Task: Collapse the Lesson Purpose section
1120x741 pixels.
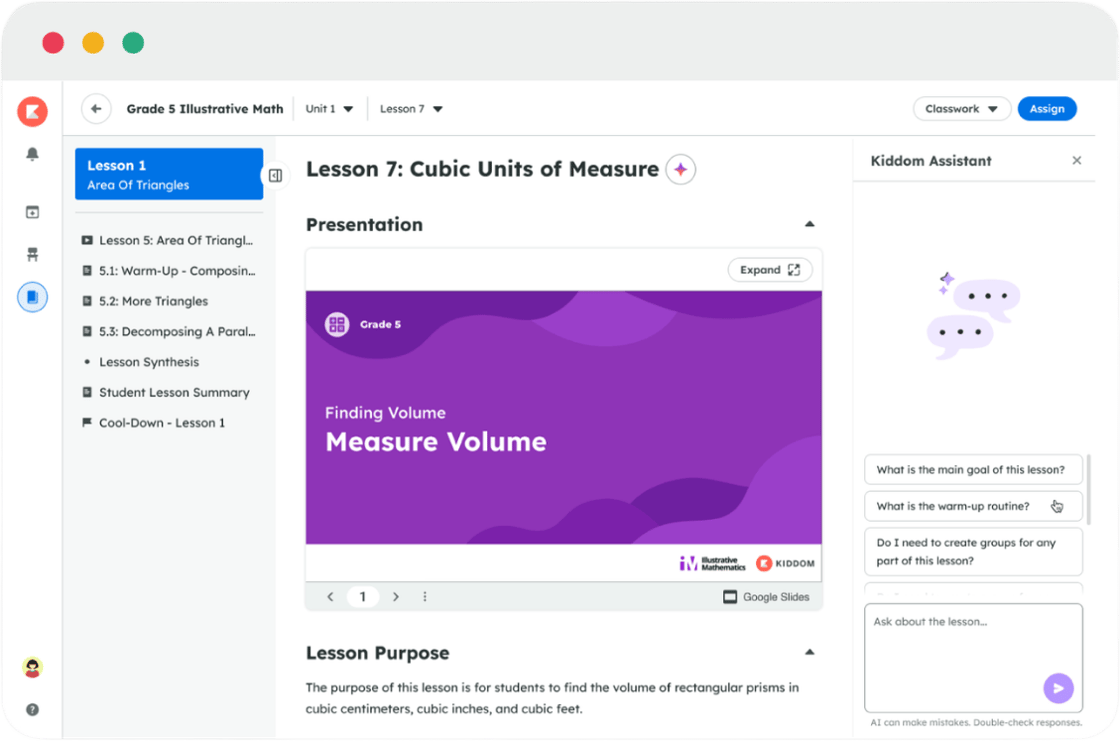Action: [x=809, y=652]
